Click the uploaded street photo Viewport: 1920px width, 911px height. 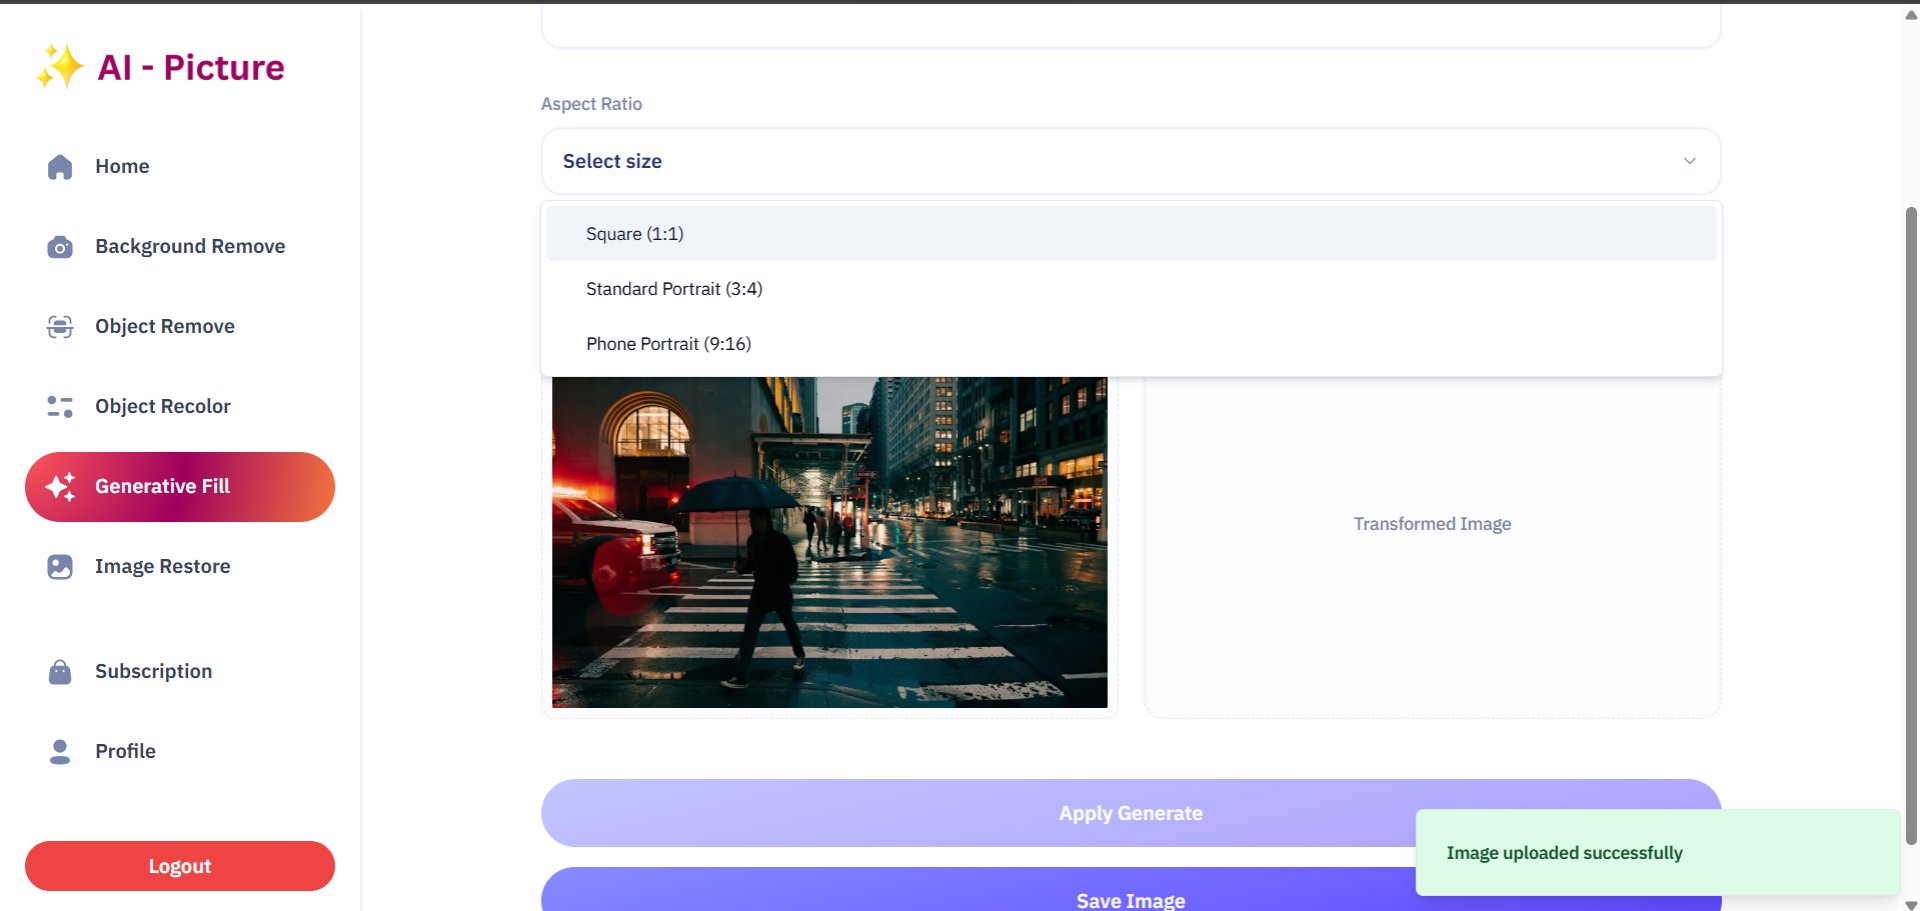point(830,542)
